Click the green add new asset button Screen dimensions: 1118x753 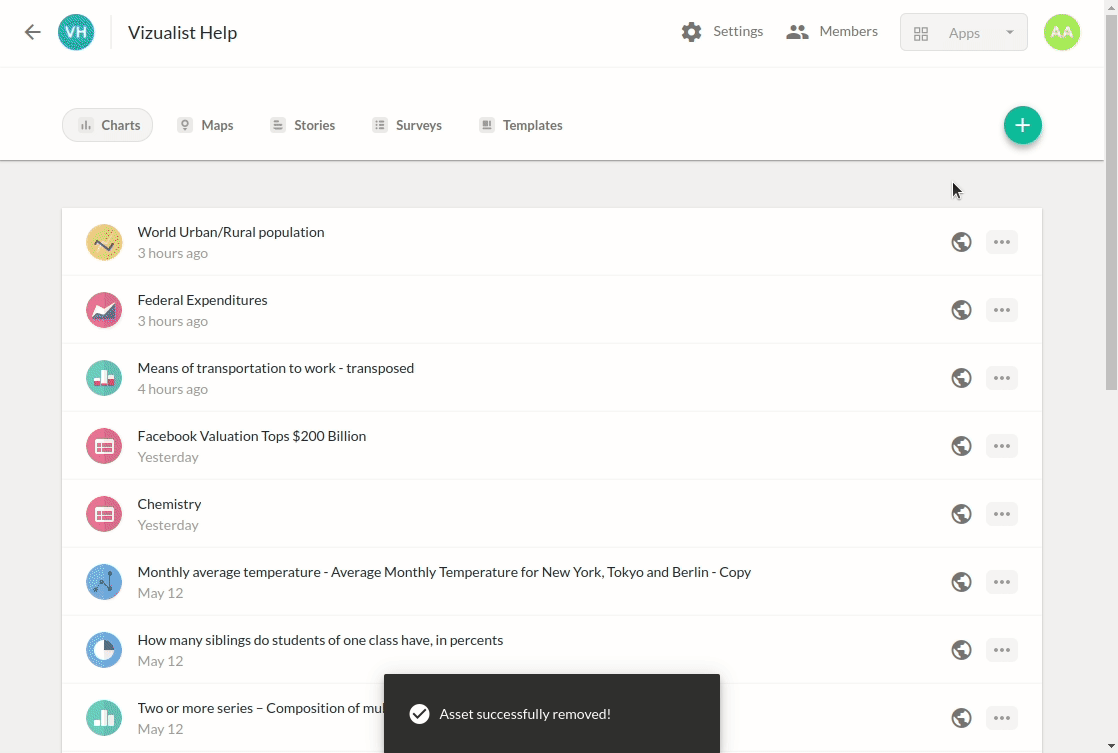1022,125
